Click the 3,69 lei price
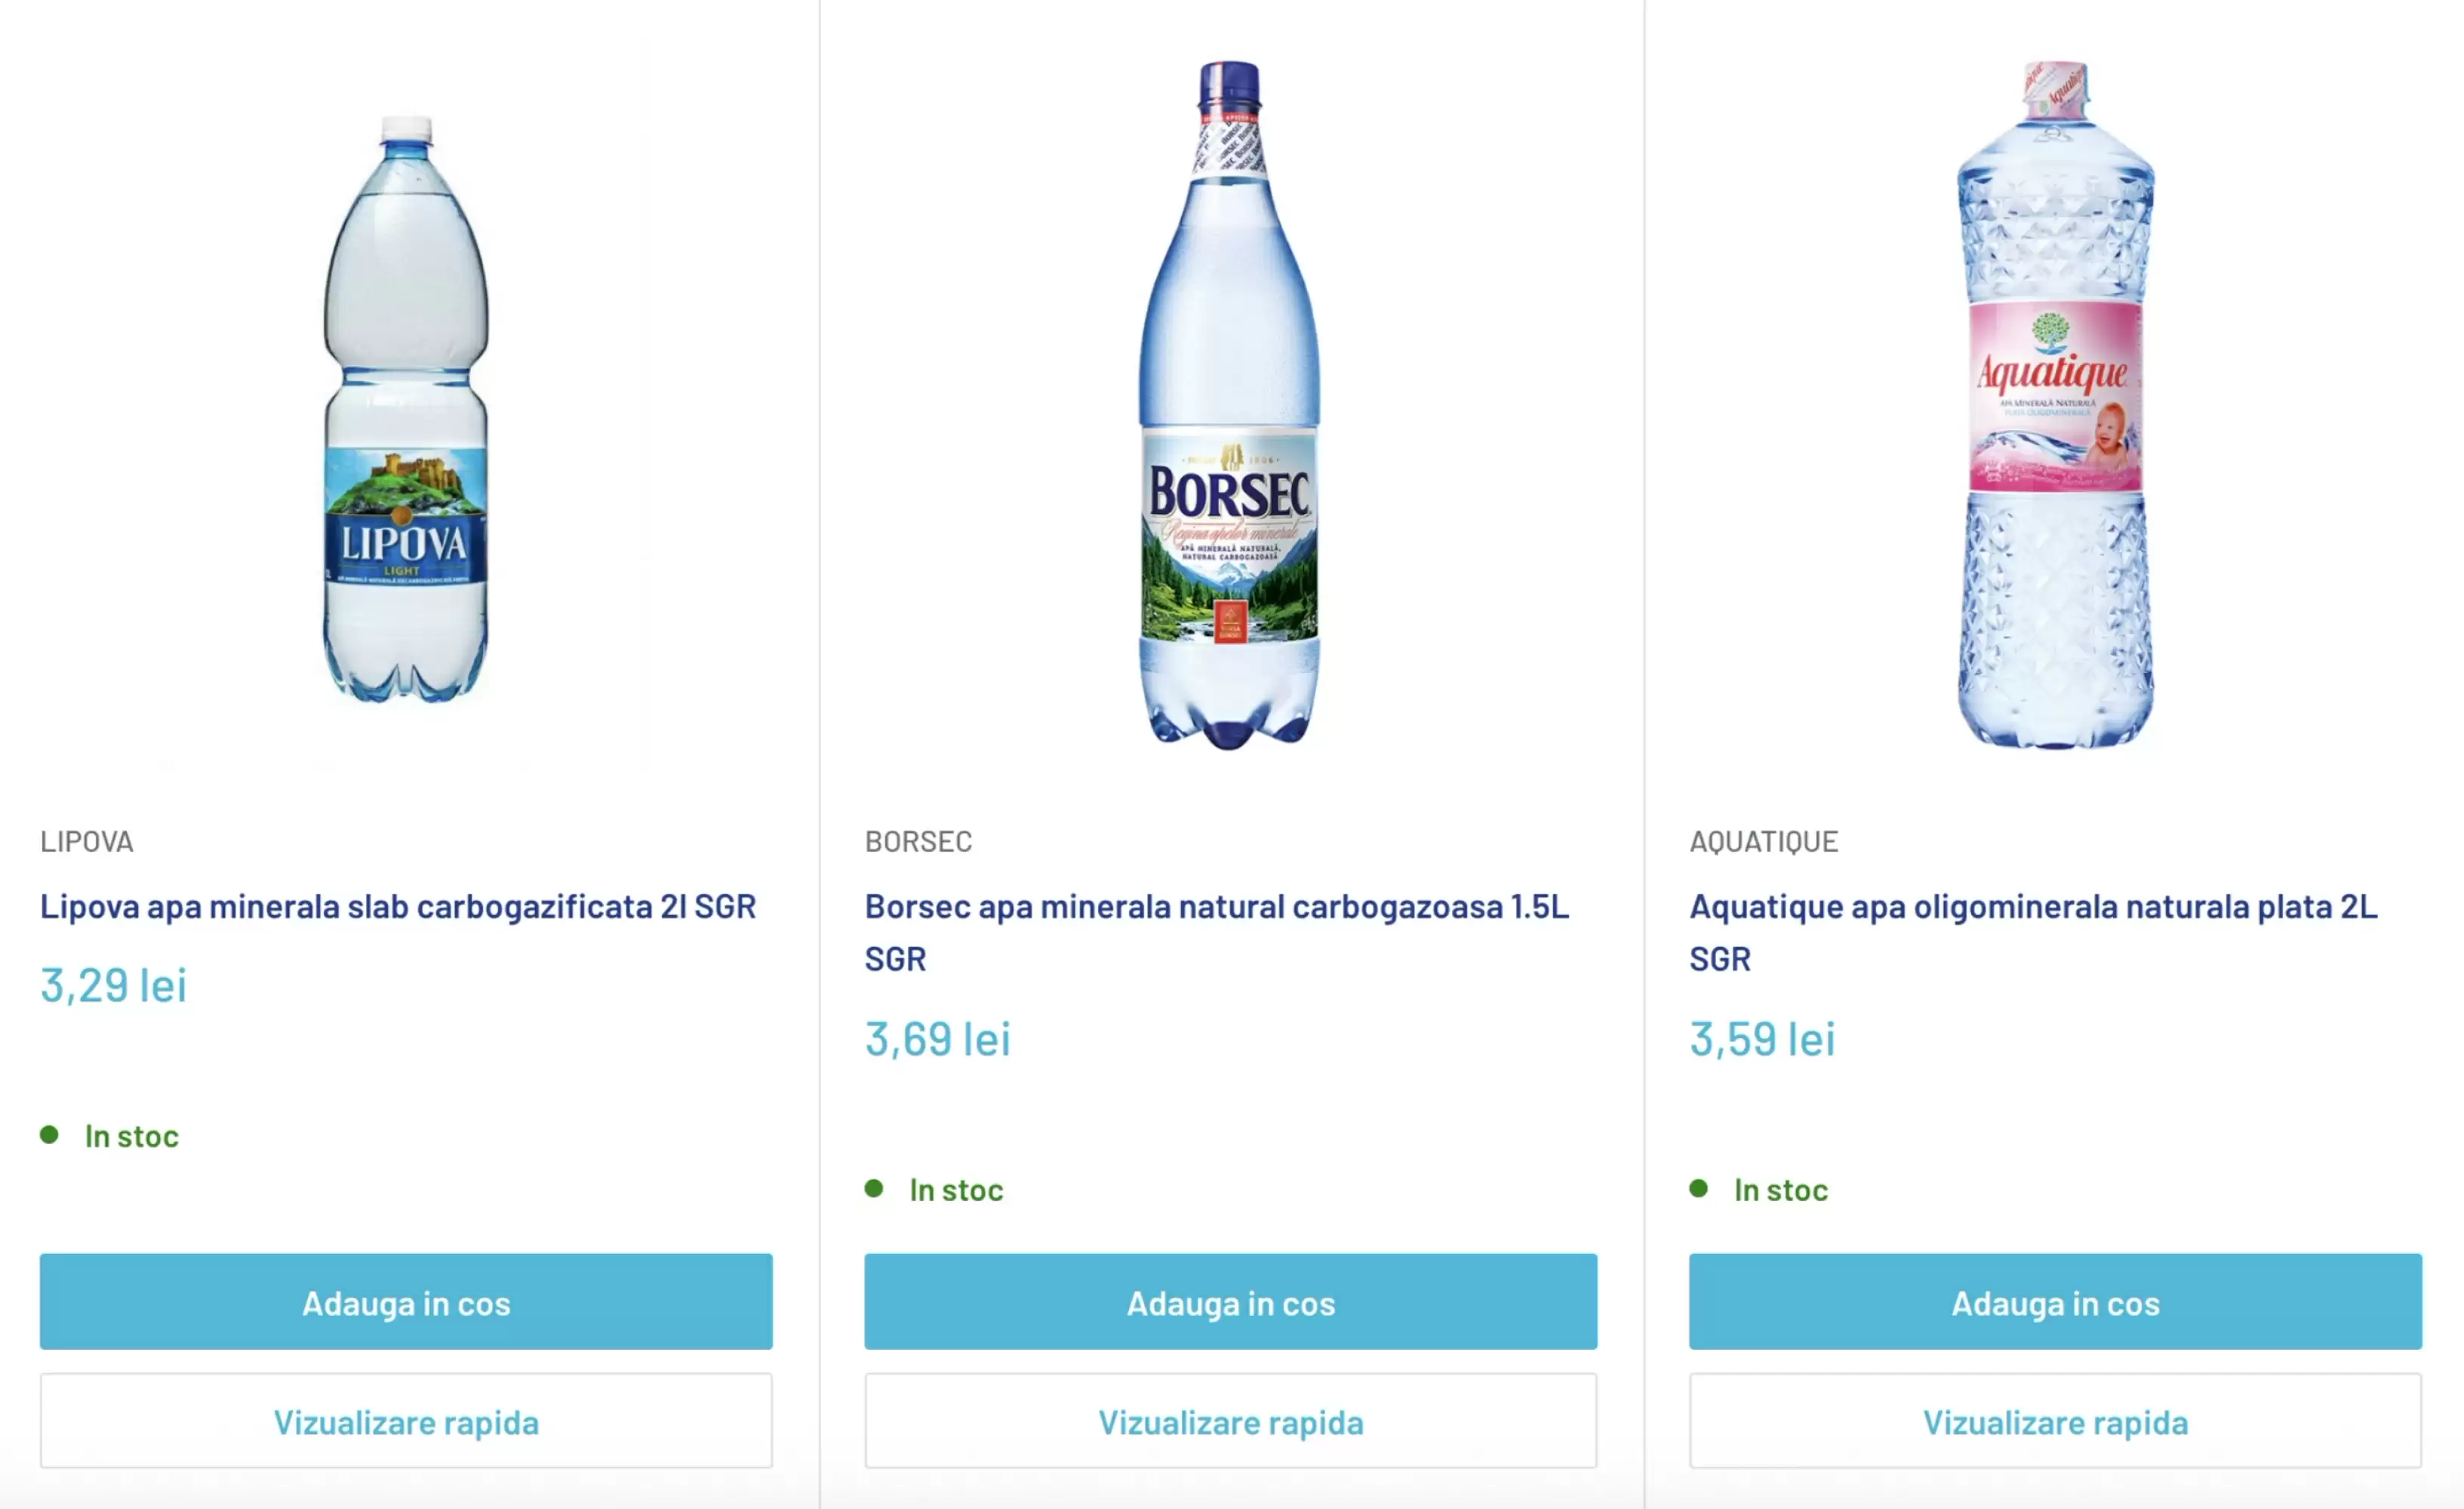The height and width of the screenshot is (1509, 2464). [x=937, y=1039]
